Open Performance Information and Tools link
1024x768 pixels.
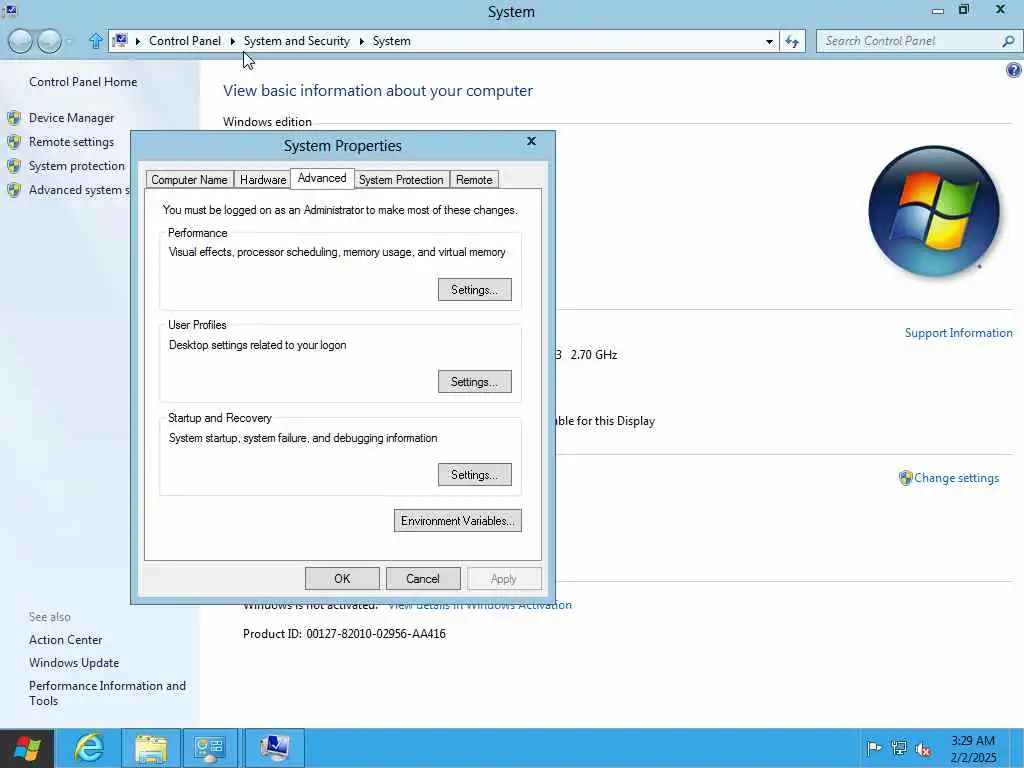[x=107, y=693]
